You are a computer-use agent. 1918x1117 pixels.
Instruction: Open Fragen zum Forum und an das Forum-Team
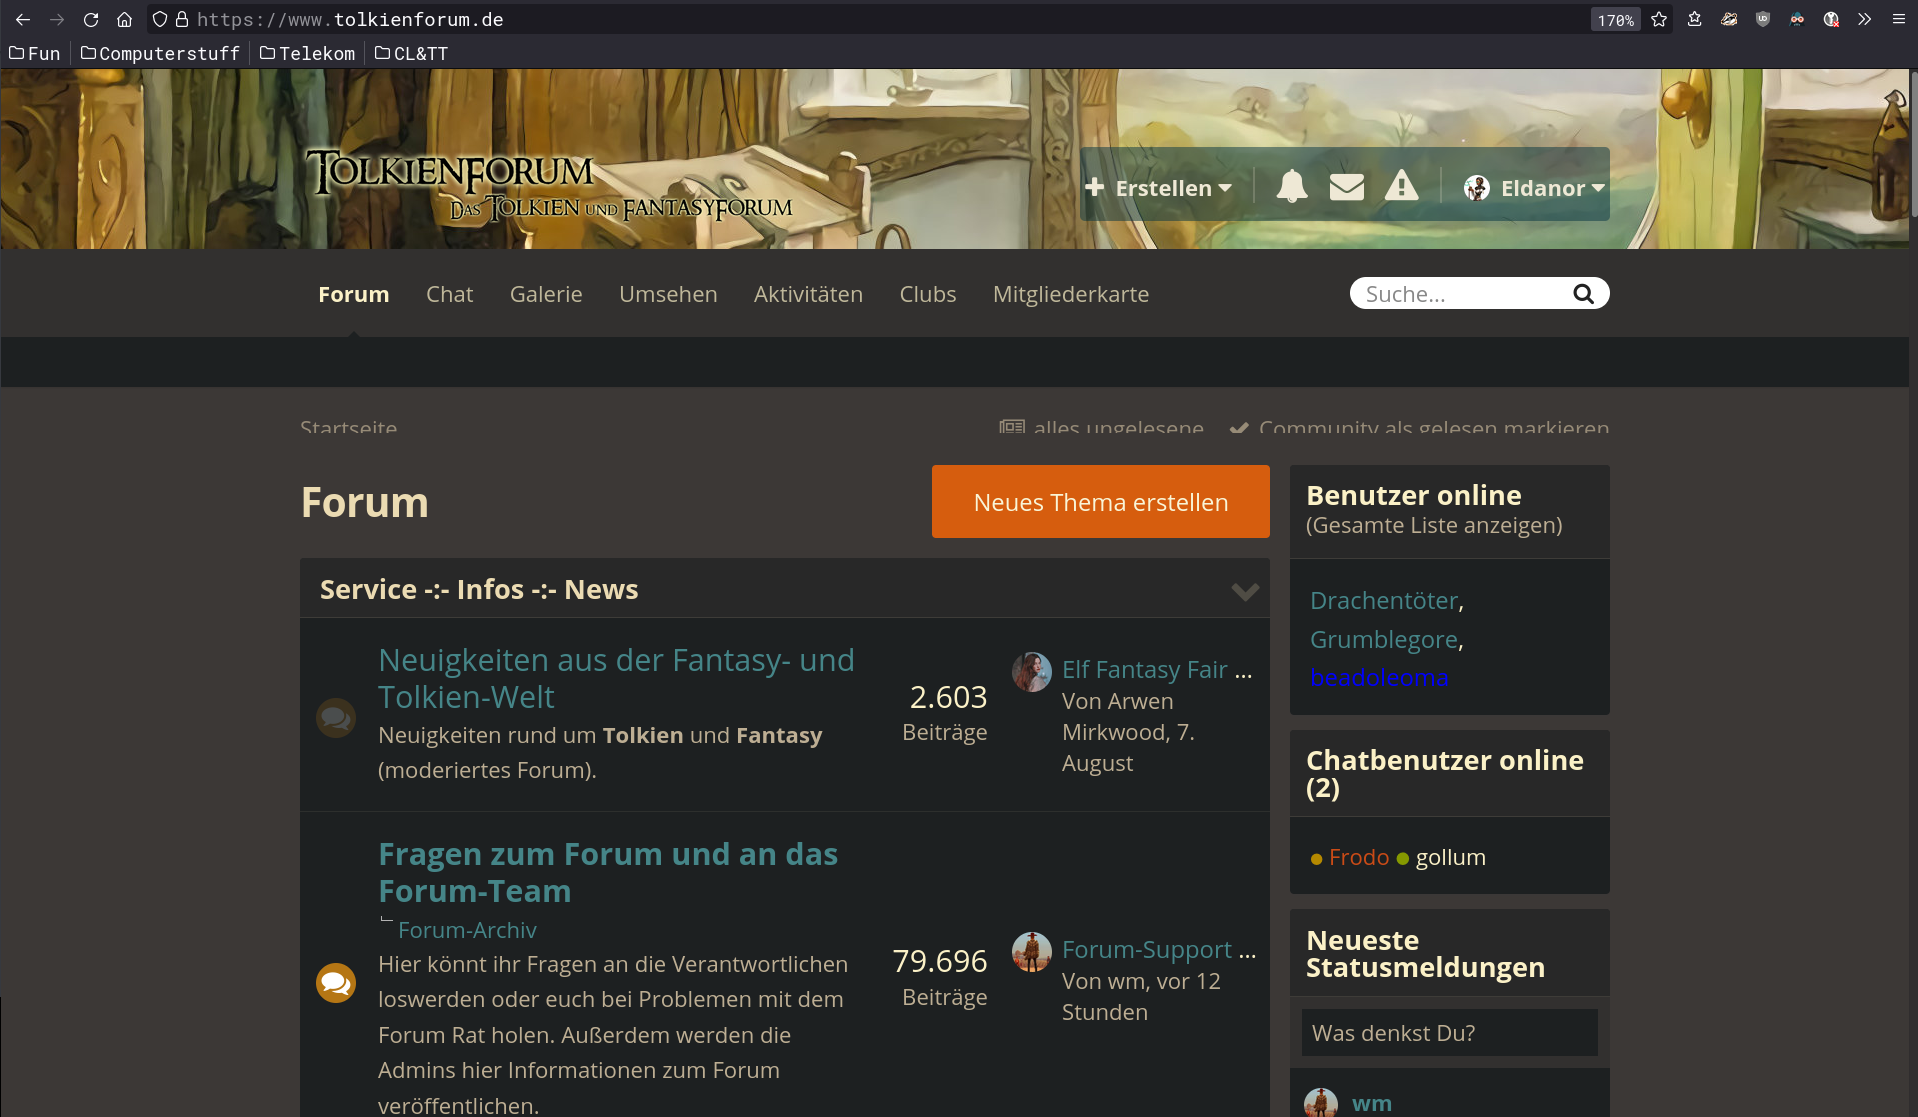pos(608,872)
